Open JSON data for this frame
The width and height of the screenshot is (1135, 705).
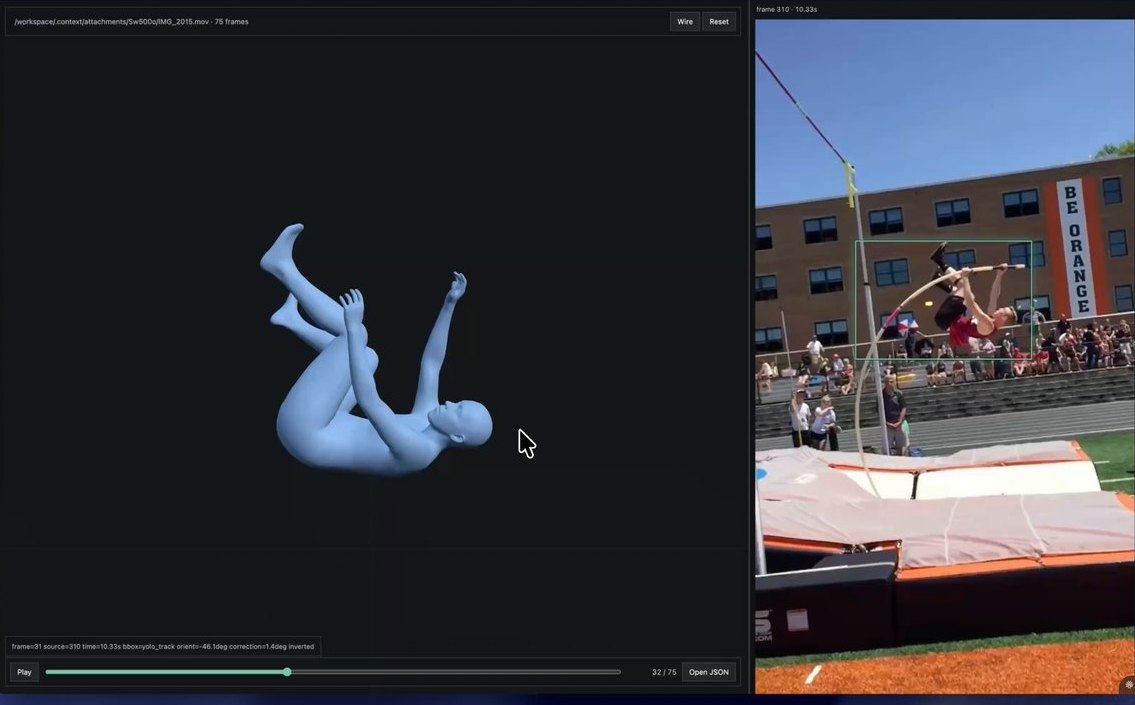(709, 672)
